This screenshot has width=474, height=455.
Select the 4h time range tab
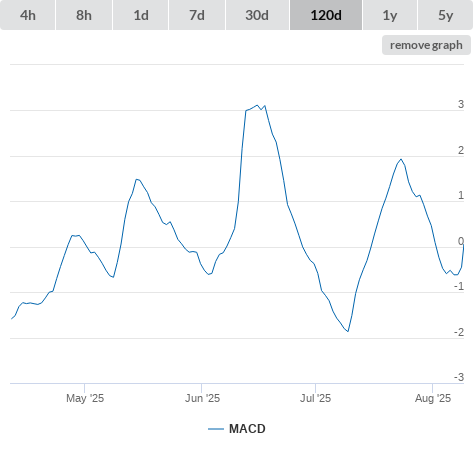(28, 15)
